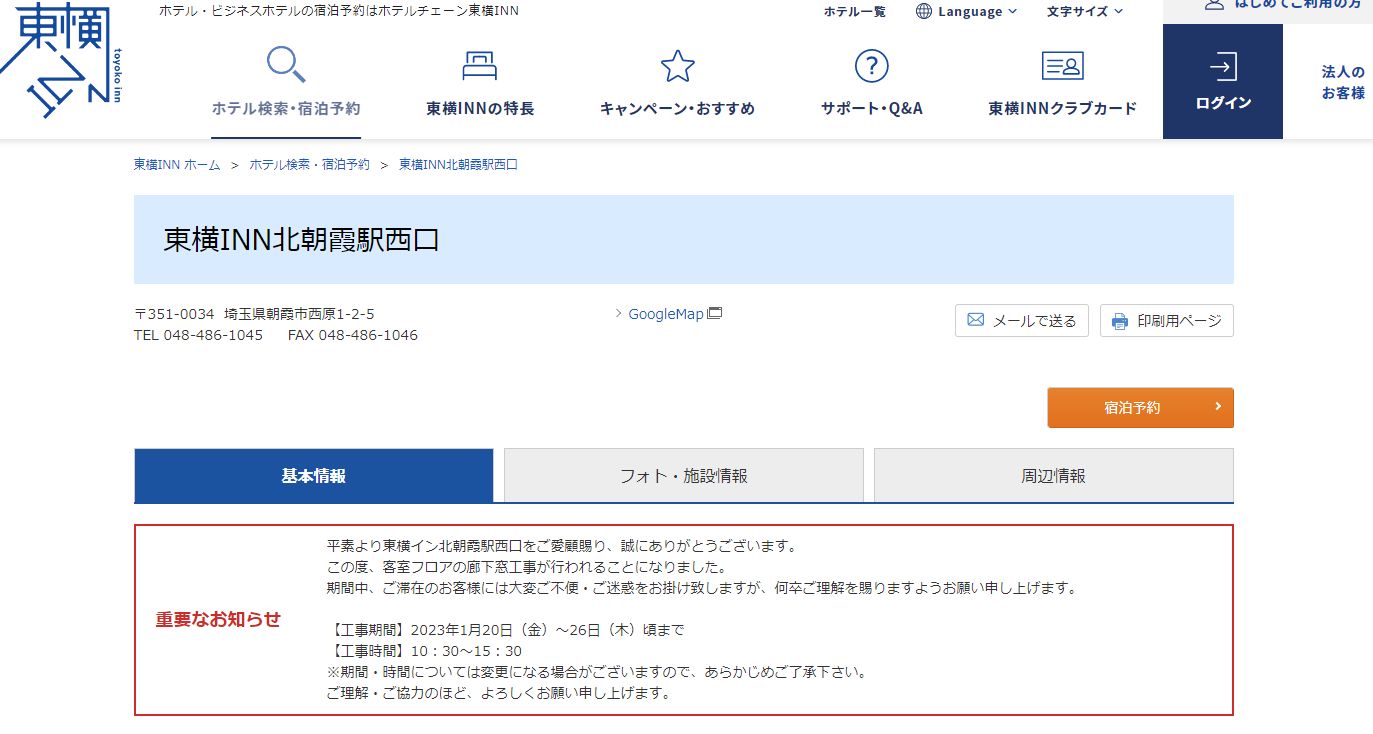
Task: Open the Language dropdown
Action: [x=966, y=11]
